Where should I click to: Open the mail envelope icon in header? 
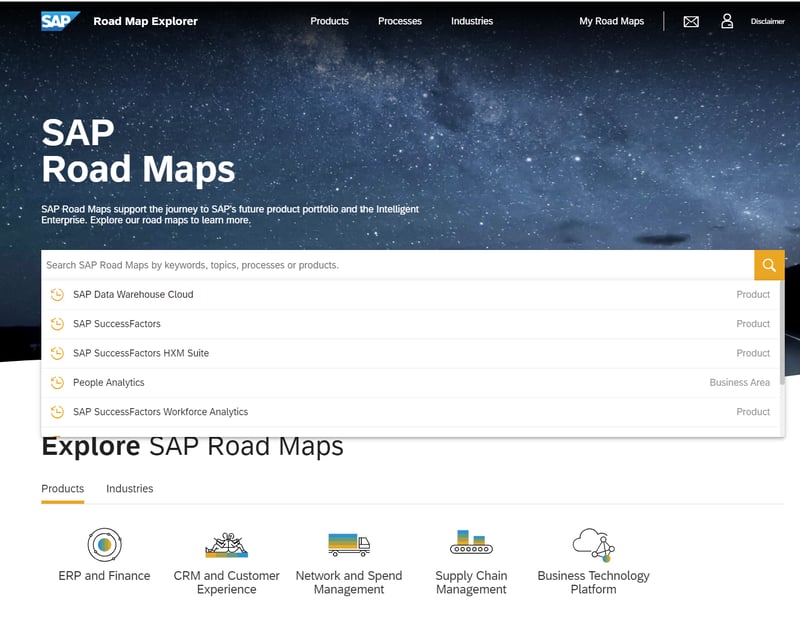coord(691,21)
